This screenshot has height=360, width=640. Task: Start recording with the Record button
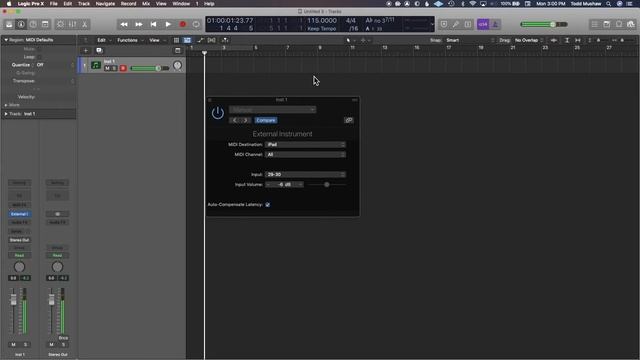(182, 24)
